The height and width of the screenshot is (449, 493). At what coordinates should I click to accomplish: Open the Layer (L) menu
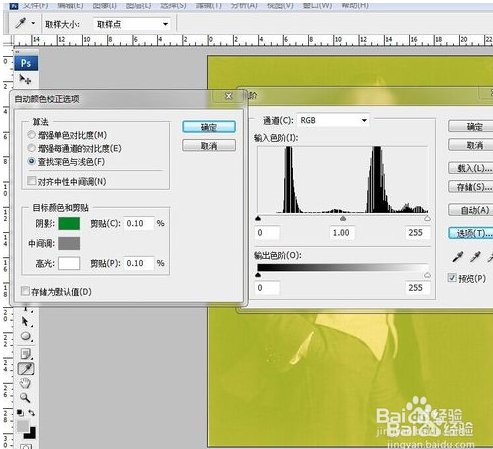139,5
